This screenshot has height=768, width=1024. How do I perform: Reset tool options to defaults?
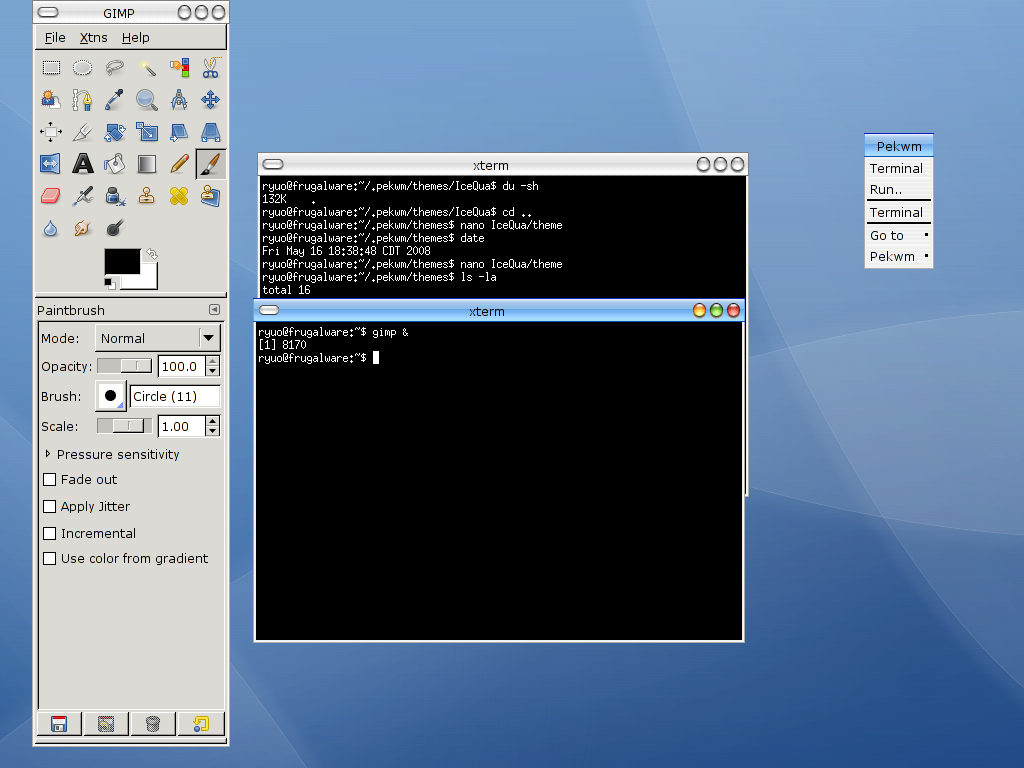click(x=200, y=724)
